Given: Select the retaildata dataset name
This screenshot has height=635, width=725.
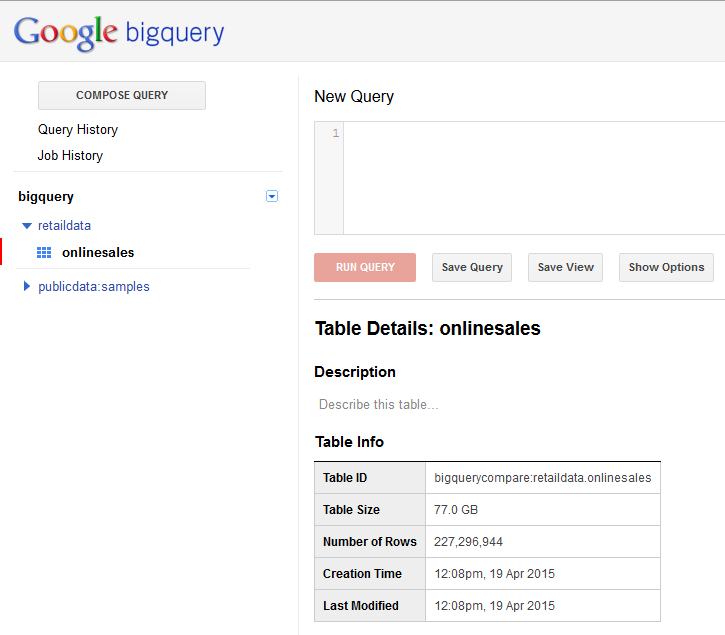Looking at the screenshot, I should click(x=64, y=226).
